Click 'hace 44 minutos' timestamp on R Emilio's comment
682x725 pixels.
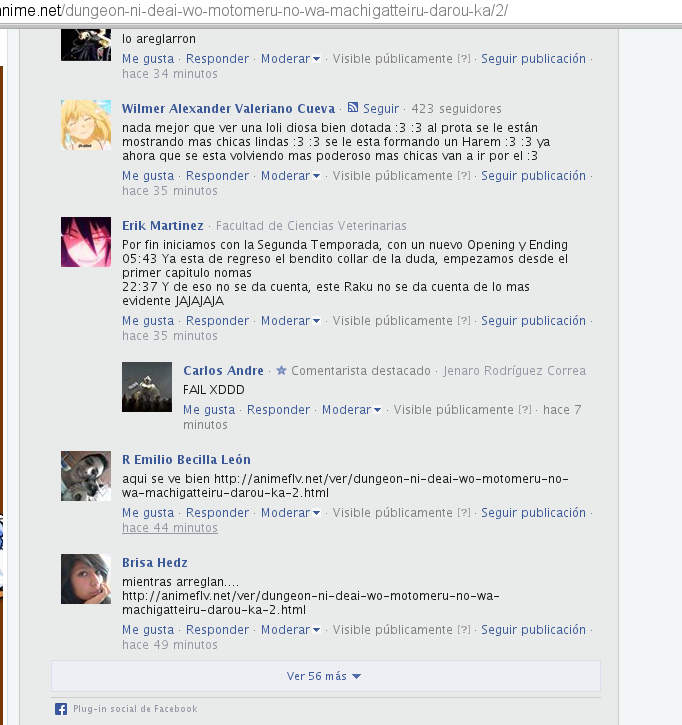170,528
